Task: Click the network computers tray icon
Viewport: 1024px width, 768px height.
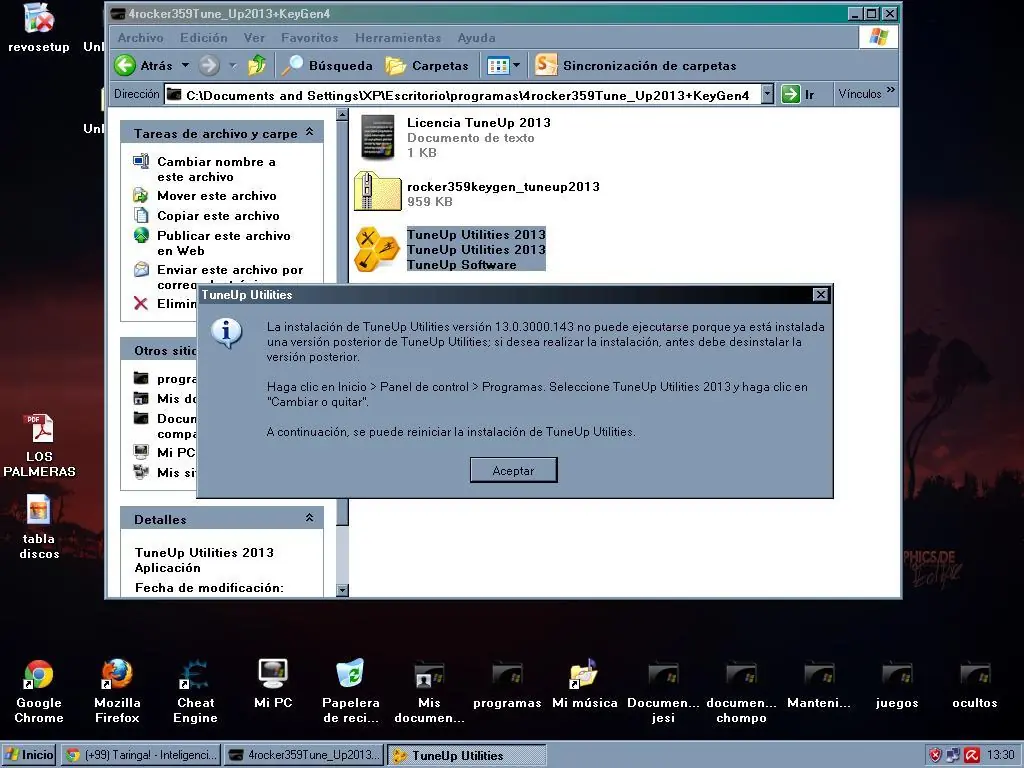Action: pos(953,755)
